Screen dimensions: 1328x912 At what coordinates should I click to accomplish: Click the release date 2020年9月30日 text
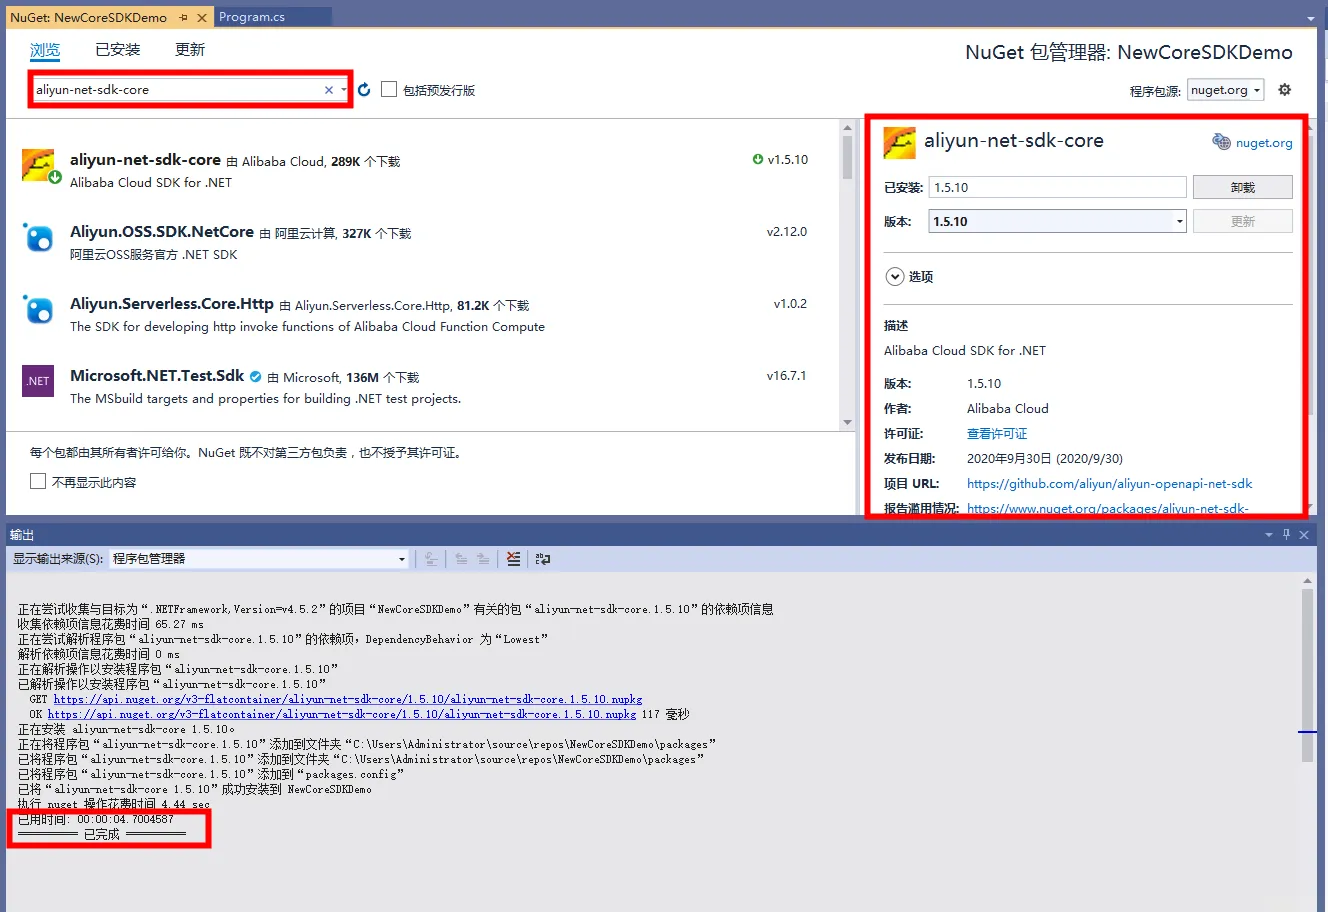[x=1045, y=459]
